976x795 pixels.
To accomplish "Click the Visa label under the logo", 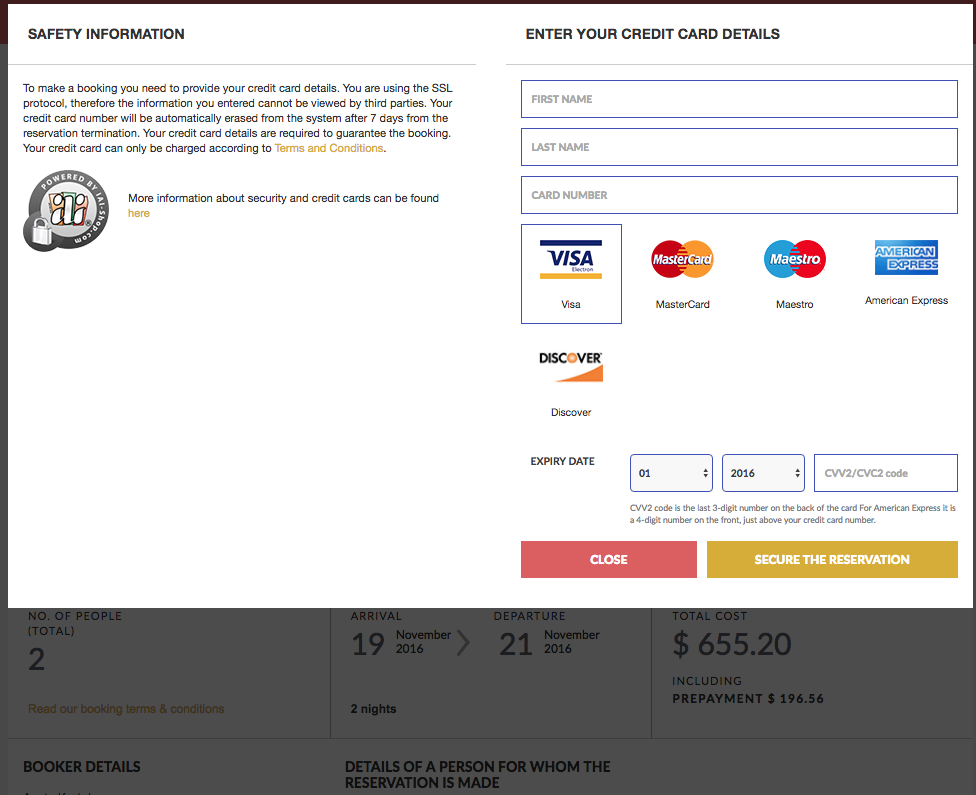I will pyautogui.click(x=571, y=304).
